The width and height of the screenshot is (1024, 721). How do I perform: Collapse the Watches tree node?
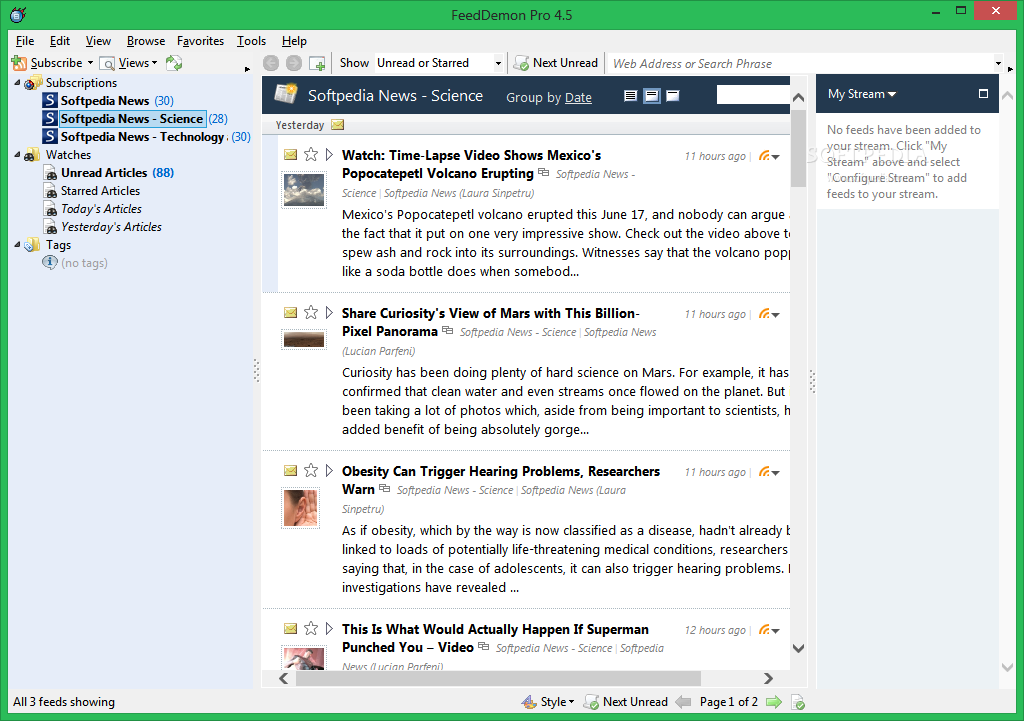point(17,155)
